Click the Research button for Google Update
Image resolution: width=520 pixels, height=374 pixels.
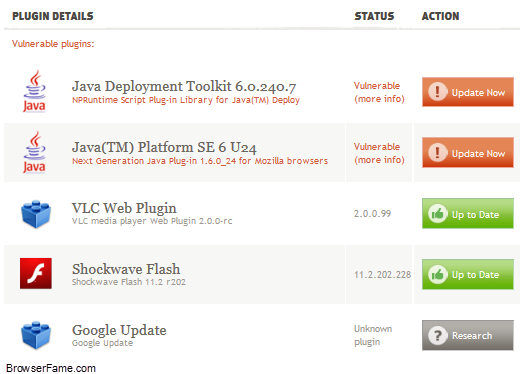tap(468, 335)
